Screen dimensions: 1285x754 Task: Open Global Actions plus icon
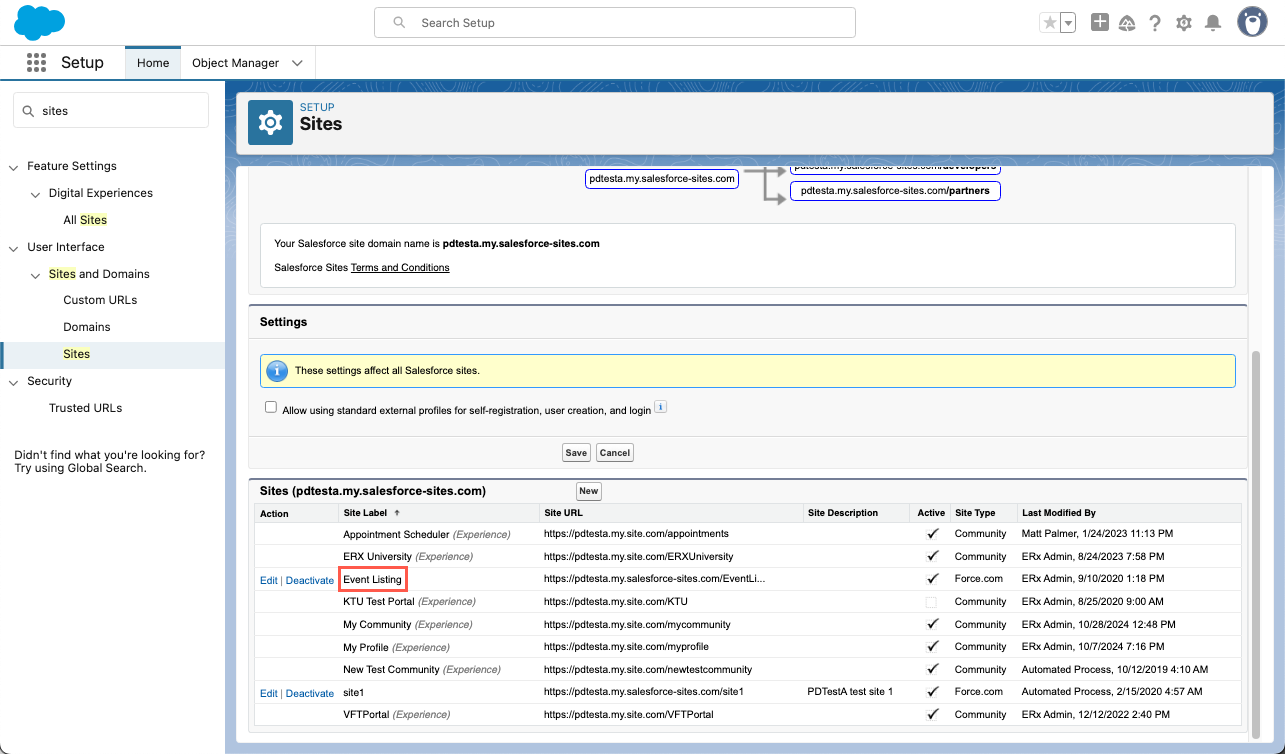point(1099,22)
